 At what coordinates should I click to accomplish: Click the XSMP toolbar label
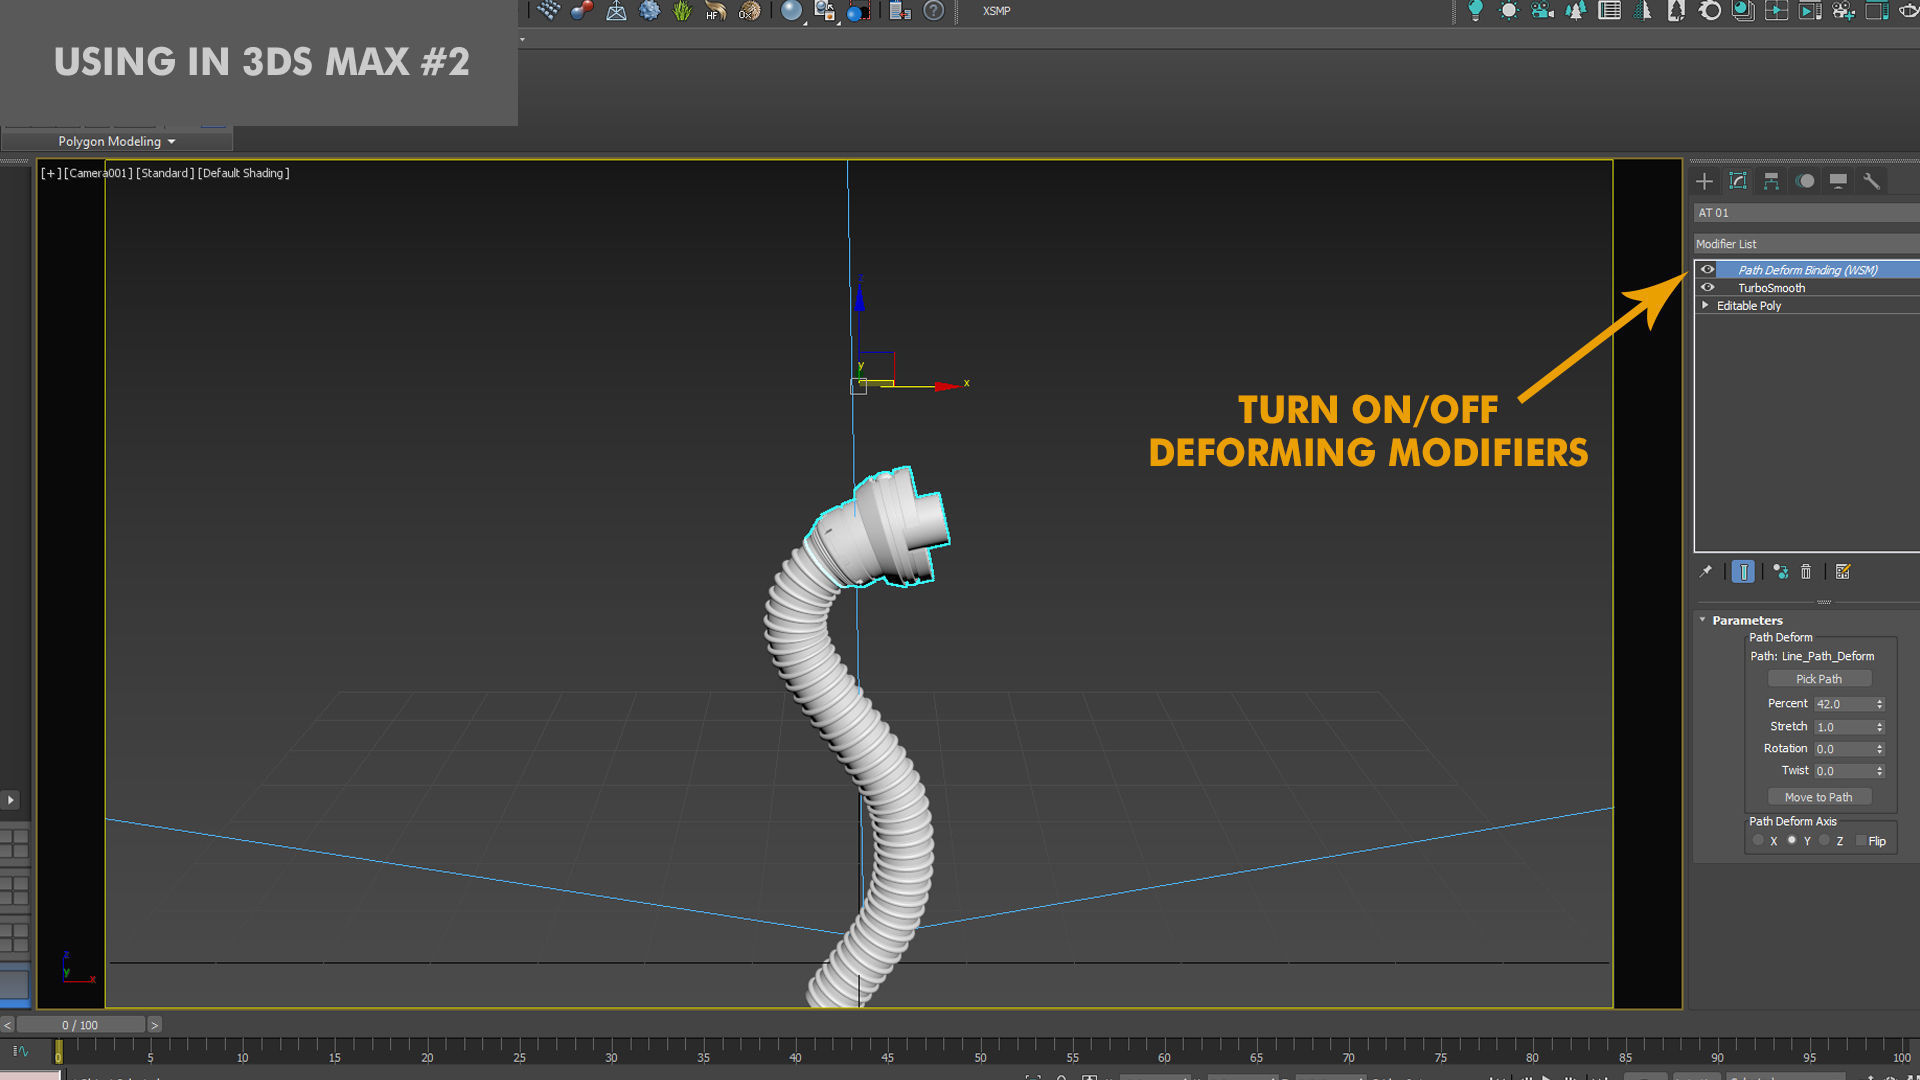[x=996, y=11]
